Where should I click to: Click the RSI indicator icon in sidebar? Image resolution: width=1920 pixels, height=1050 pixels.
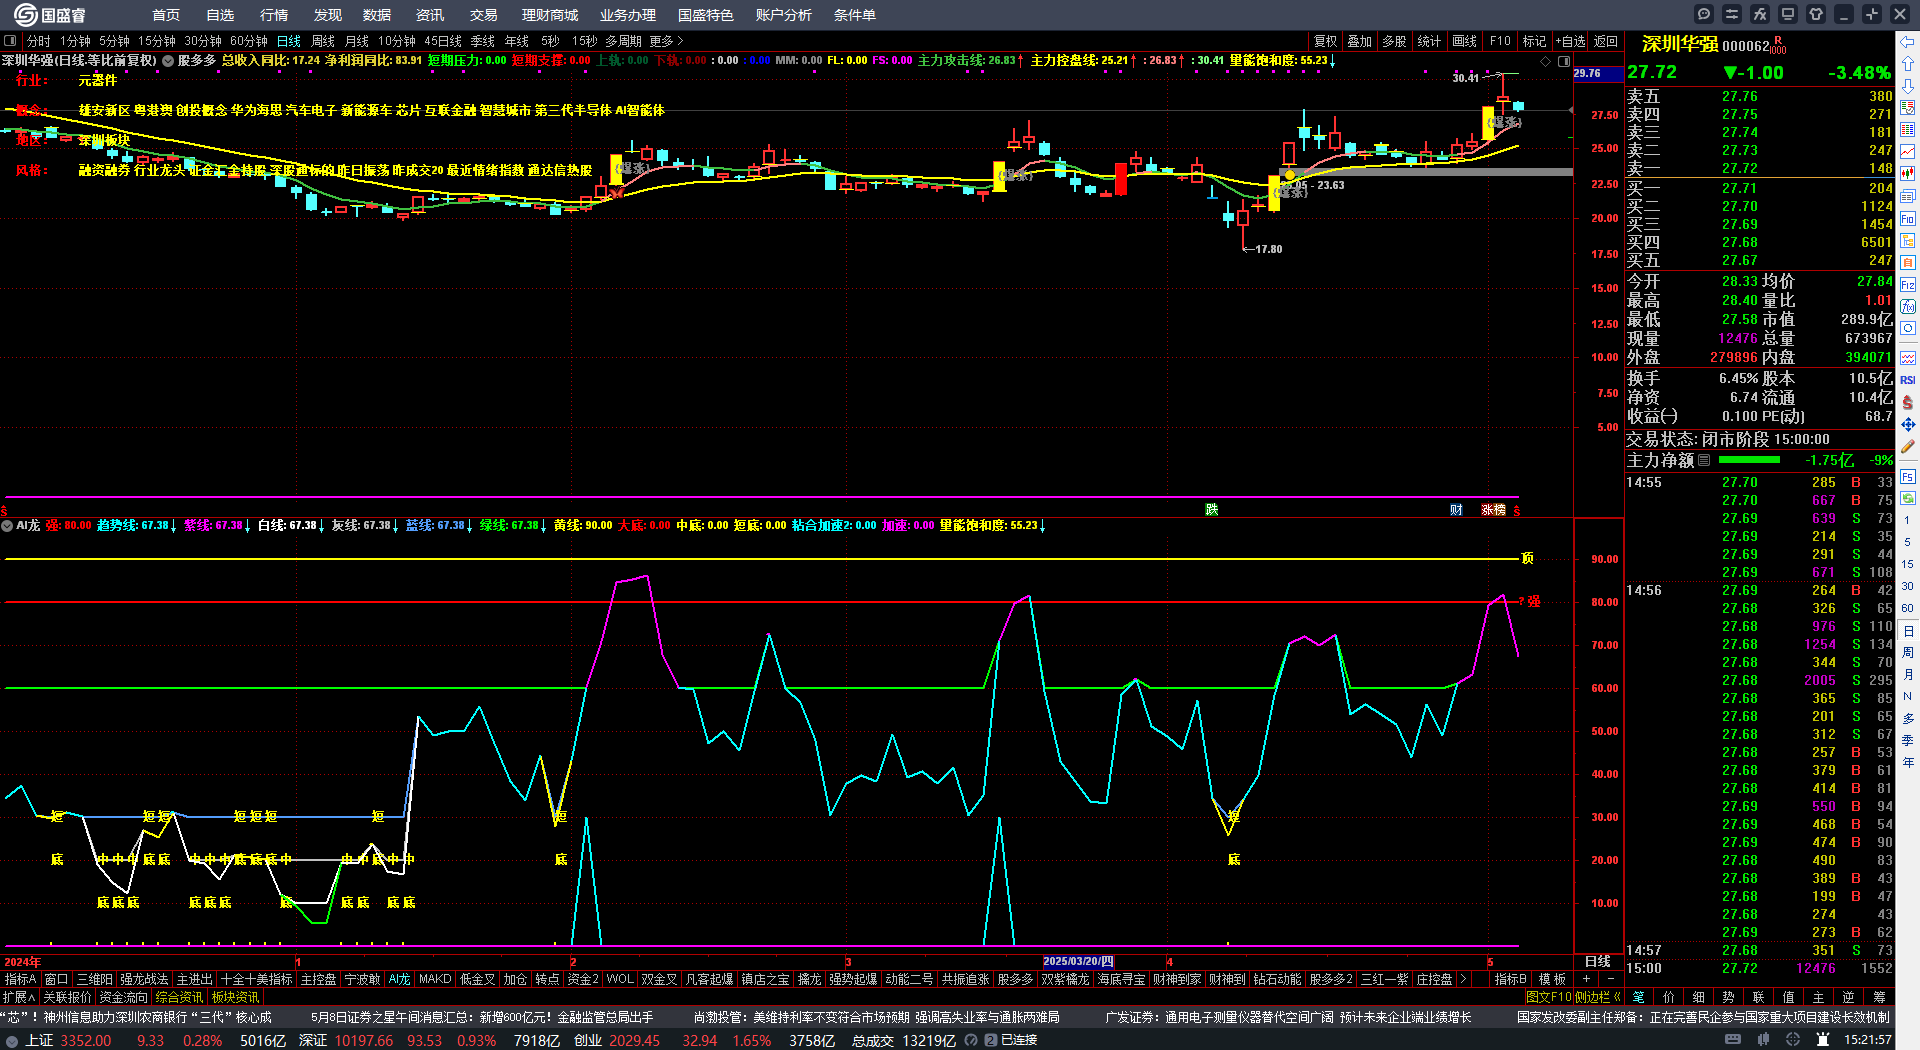tap(1908, 380)
